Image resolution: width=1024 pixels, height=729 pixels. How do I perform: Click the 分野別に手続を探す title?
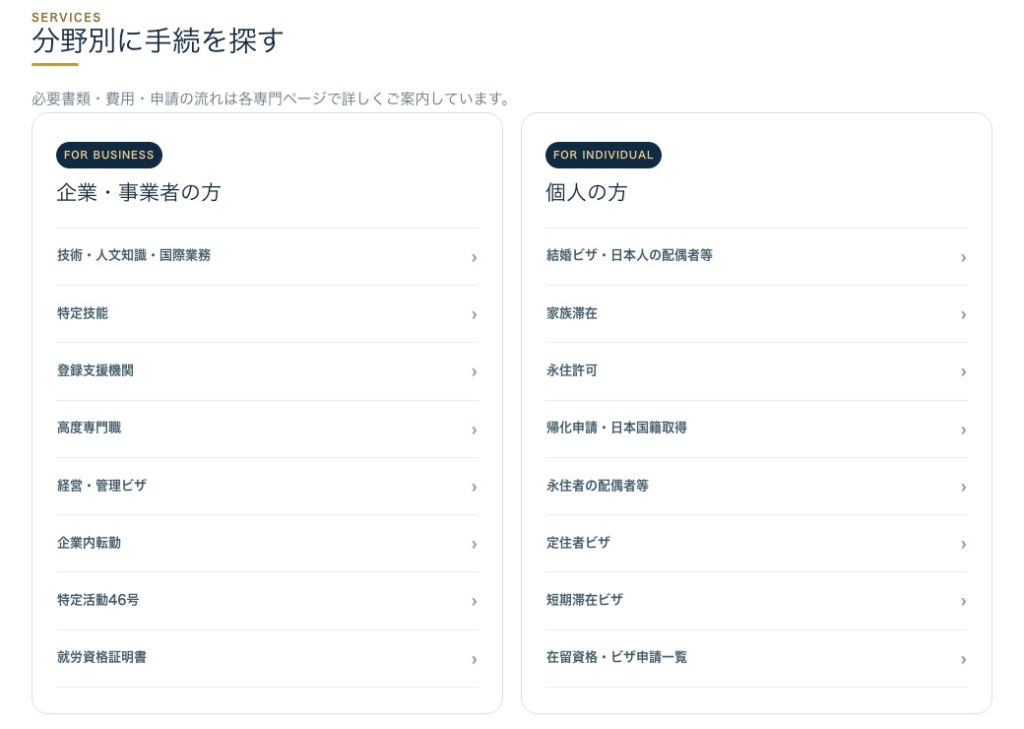pyautogui.click(x=157, y=40)
